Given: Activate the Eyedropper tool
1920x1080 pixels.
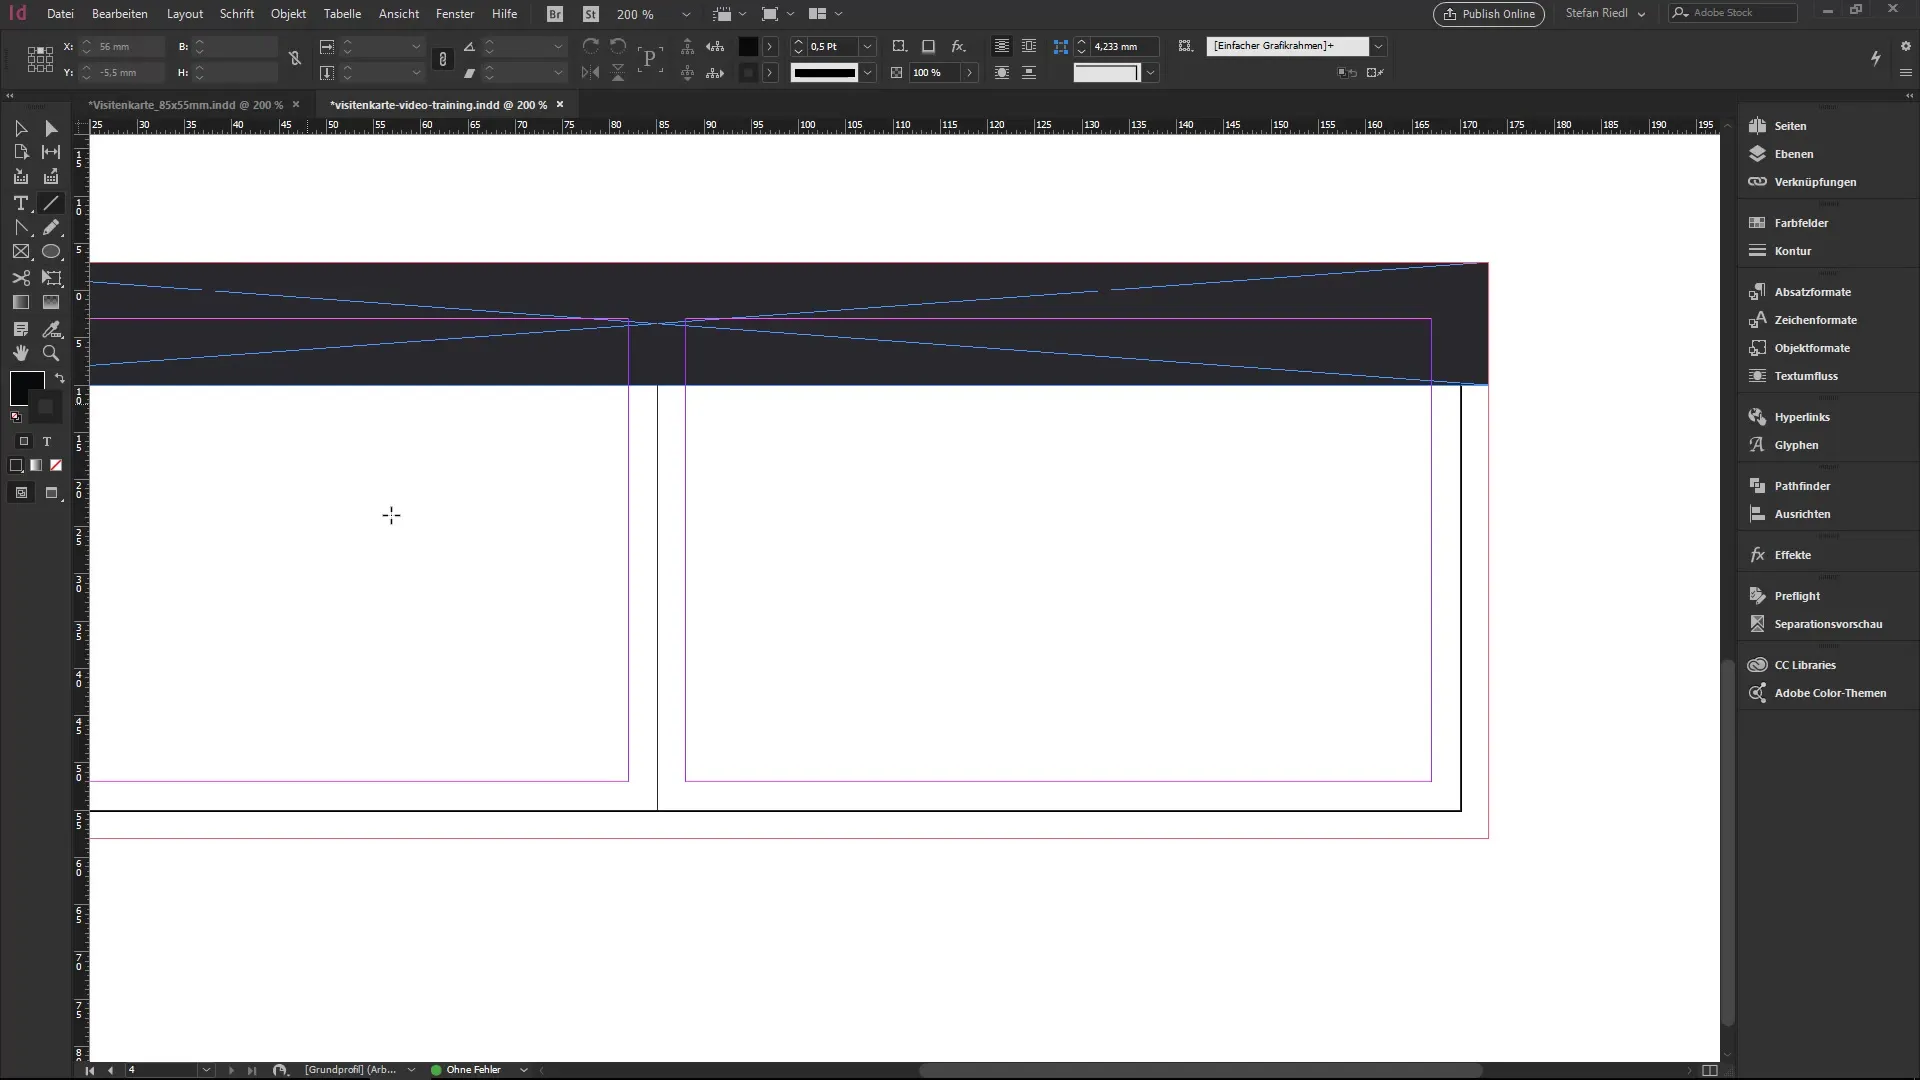Looking at the screenshot, I should click(51, 329).
